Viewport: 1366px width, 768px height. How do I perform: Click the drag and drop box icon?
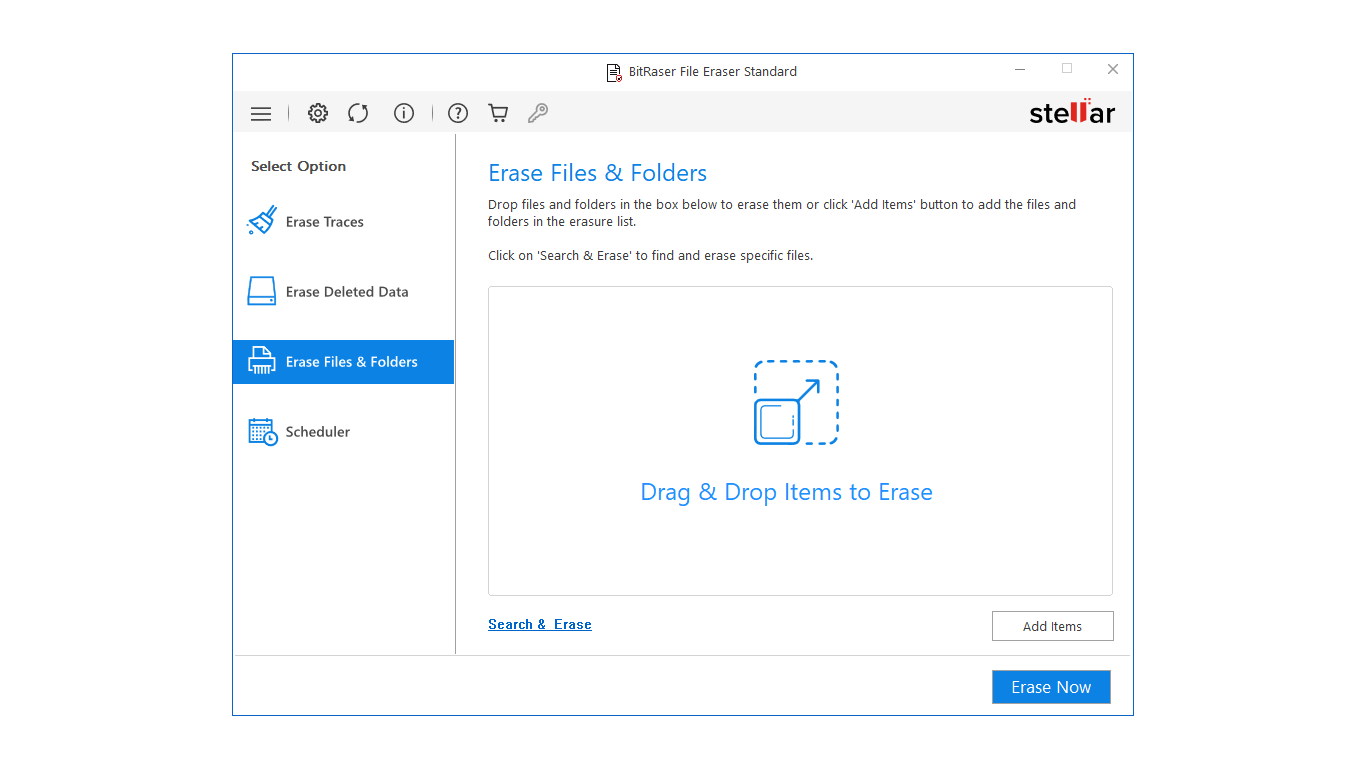pos(796,402)
